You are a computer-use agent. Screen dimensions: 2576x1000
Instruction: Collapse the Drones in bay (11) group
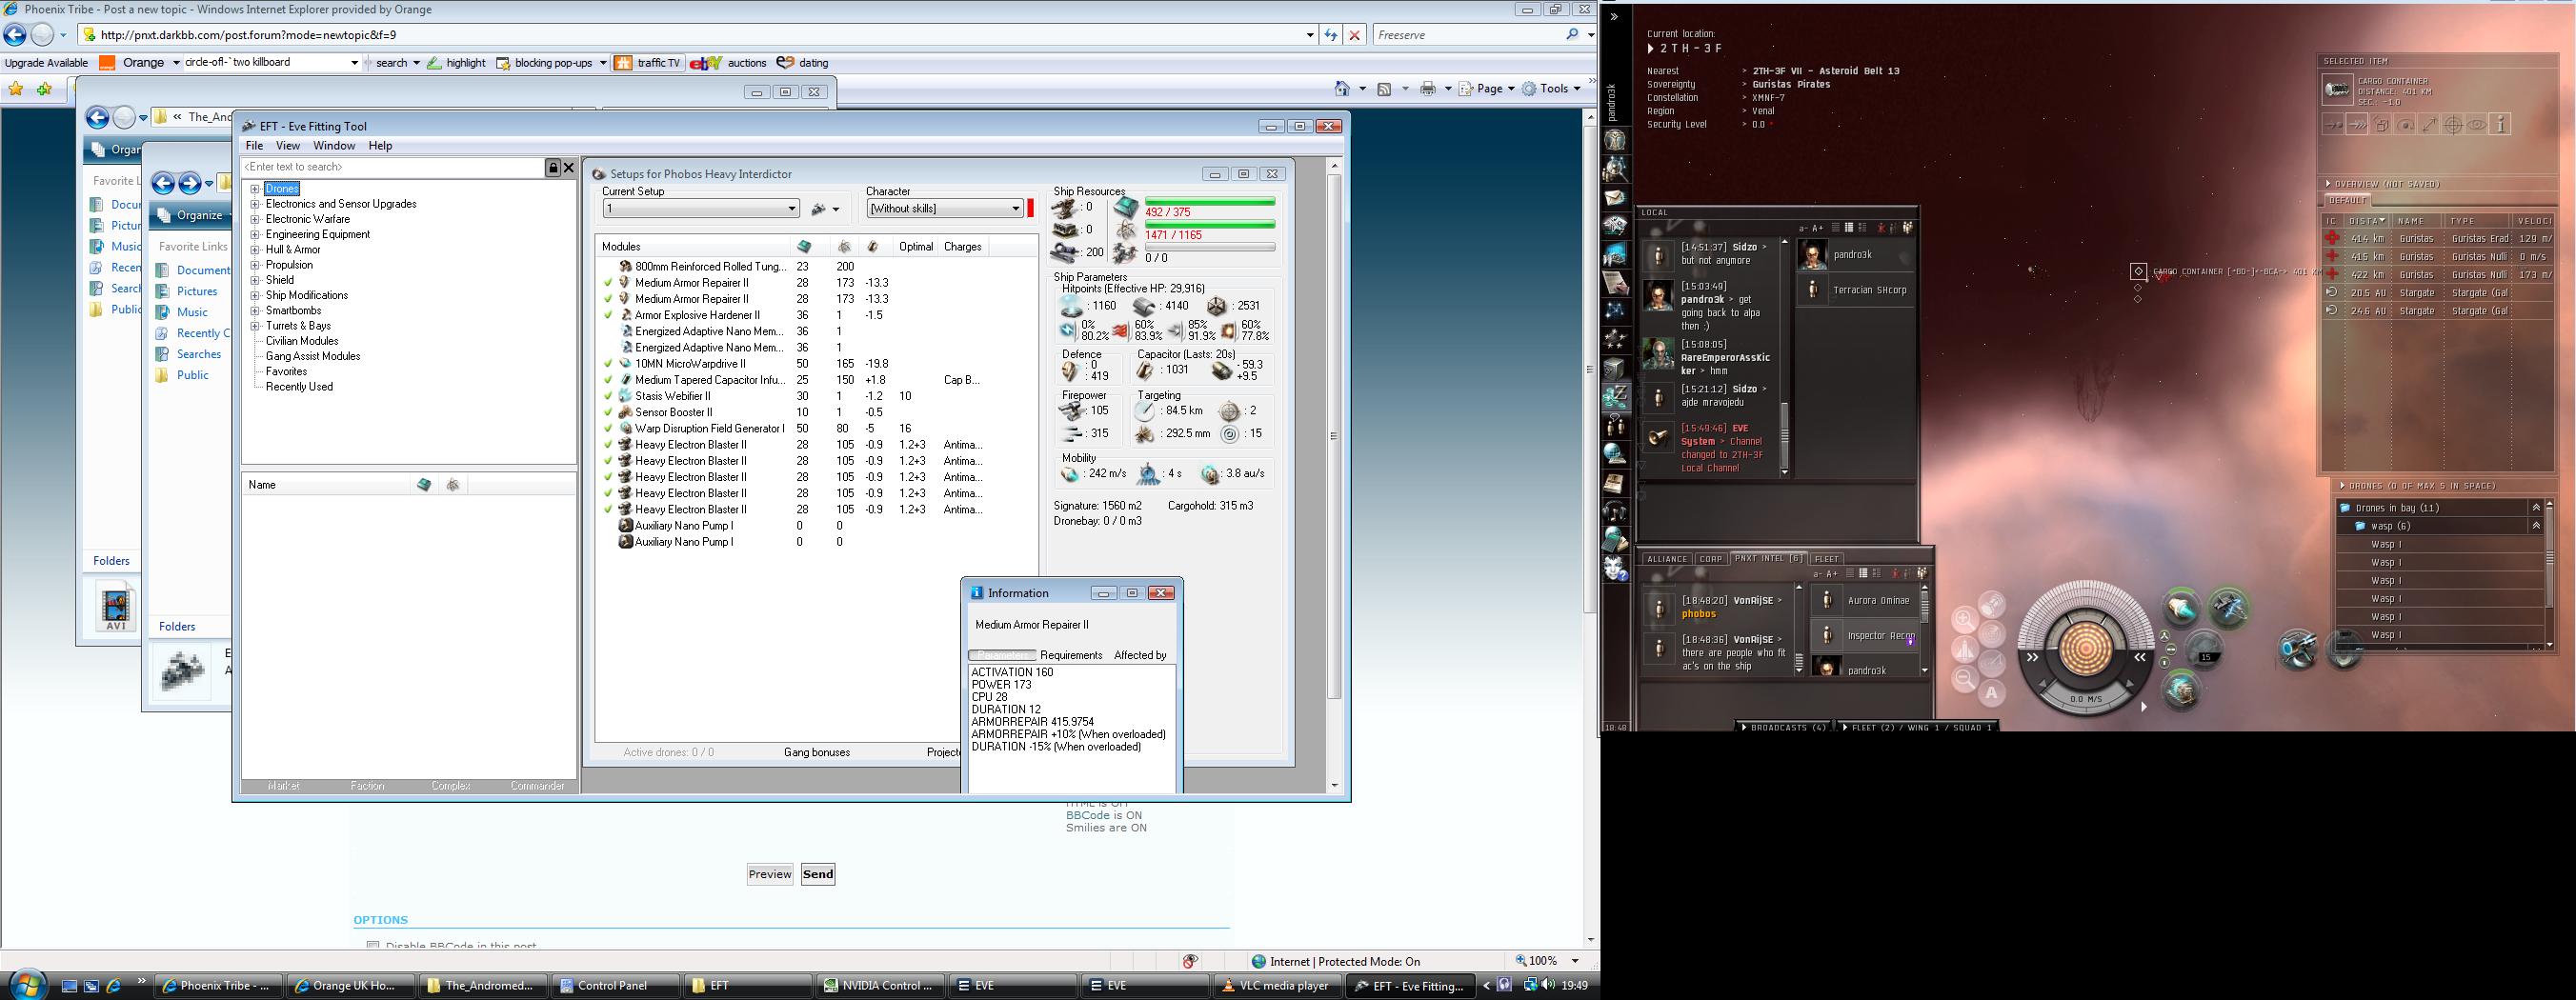pyautogui.click(x=2536, y=508)
